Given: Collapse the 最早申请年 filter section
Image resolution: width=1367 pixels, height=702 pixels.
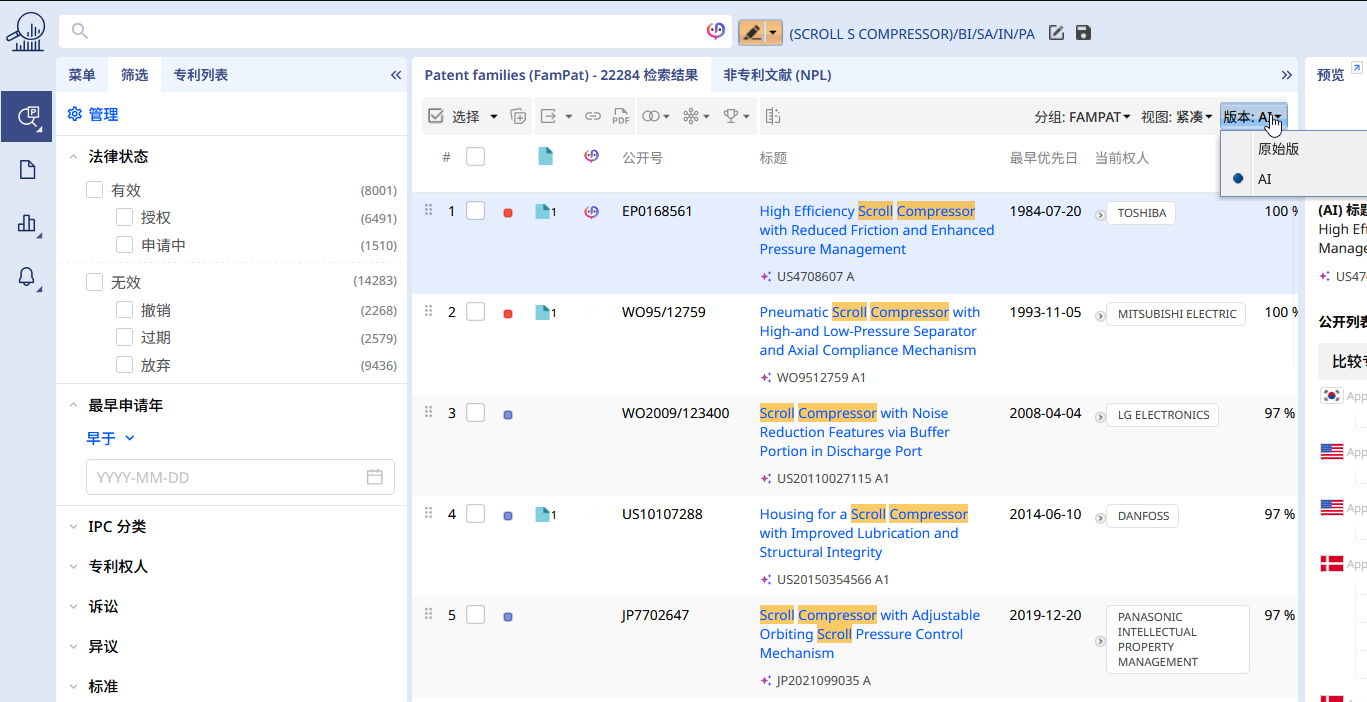Looking at the screenshot, I should [73, 405].
